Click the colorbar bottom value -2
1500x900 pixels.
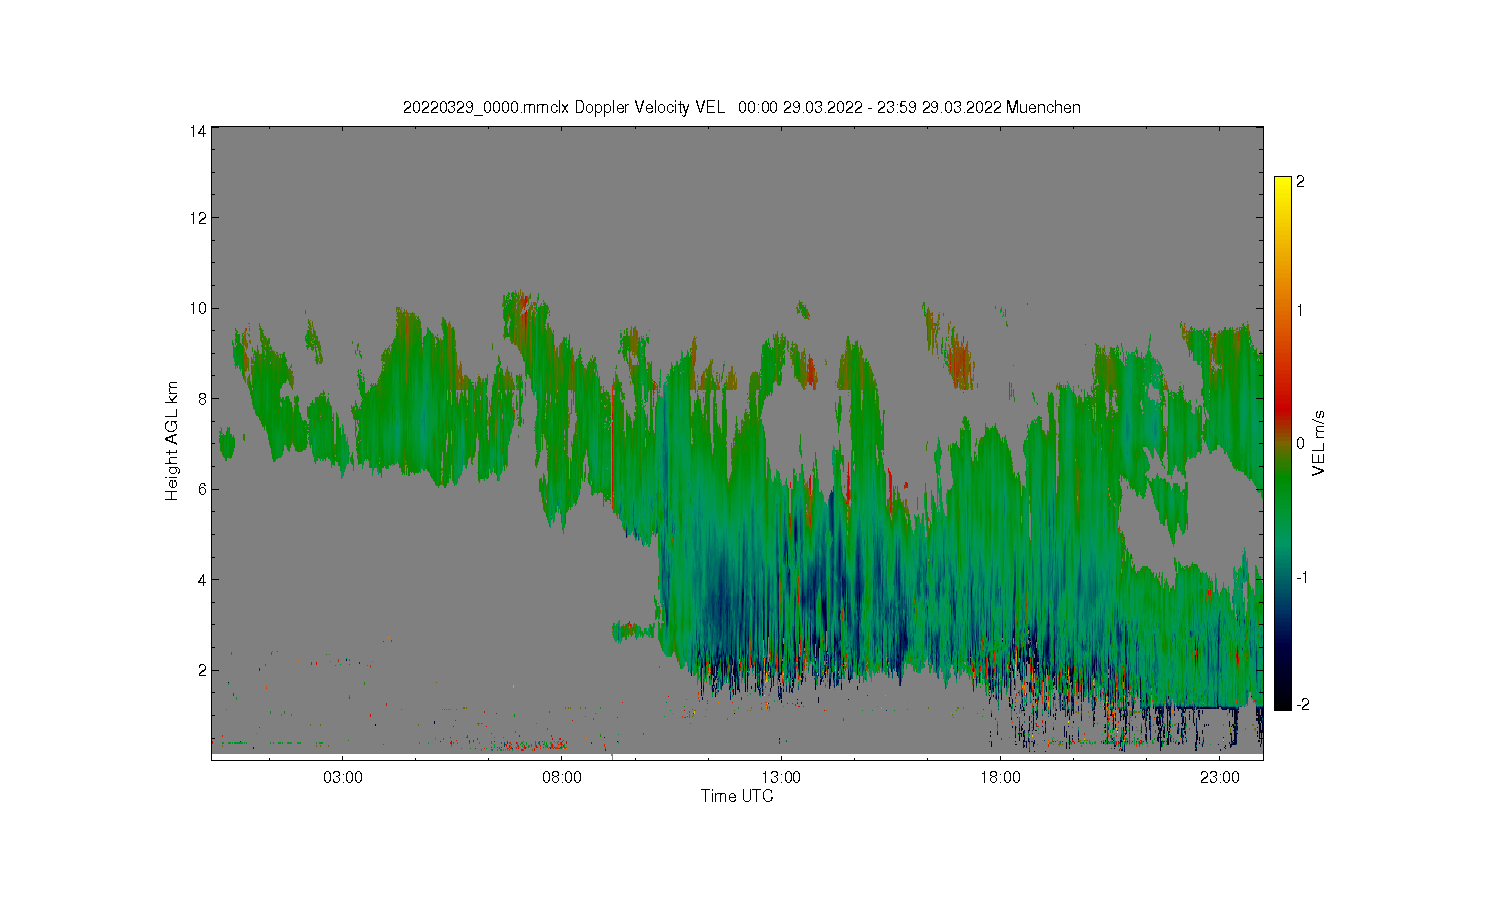pos(1302,705)
